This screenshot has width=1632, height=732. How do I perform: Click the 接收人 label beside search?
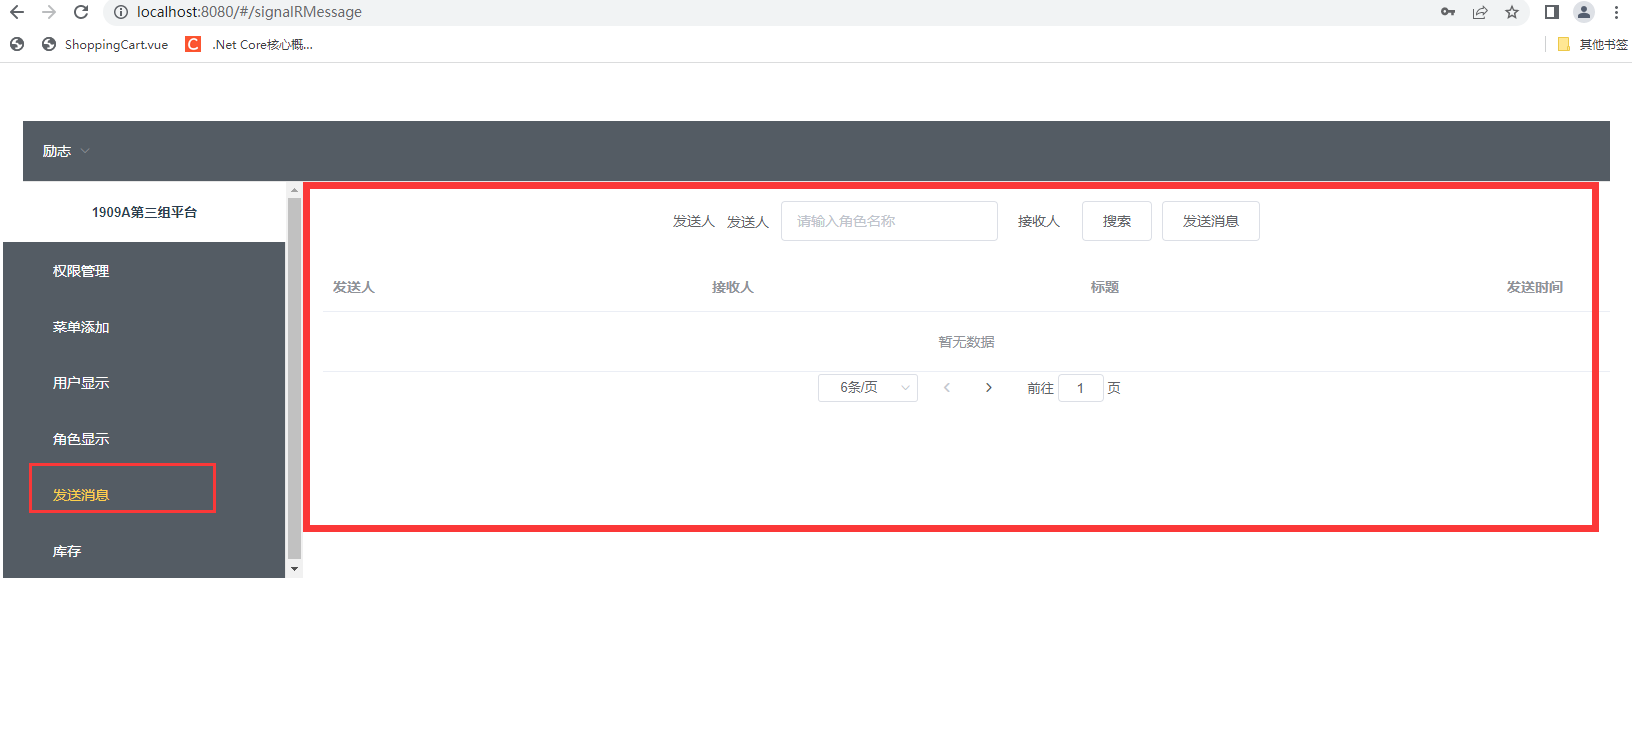point(1039,221)
